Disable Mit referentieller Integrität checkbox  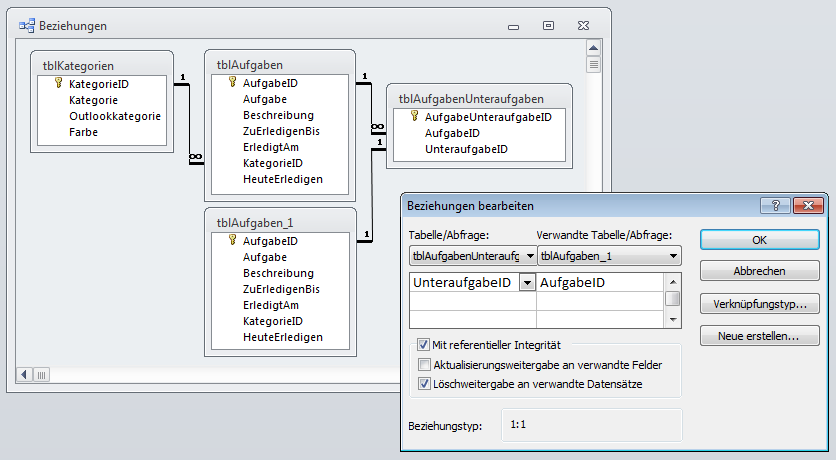(424, 345)
